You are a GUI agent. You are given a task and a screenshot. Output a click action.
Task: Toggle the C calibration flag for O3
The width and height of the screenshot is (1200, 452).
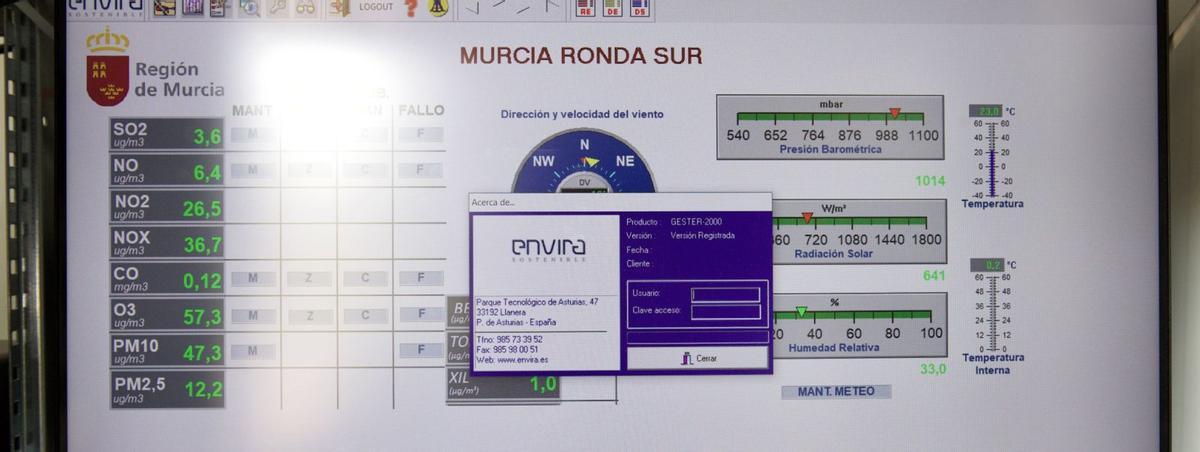(365, 315)
